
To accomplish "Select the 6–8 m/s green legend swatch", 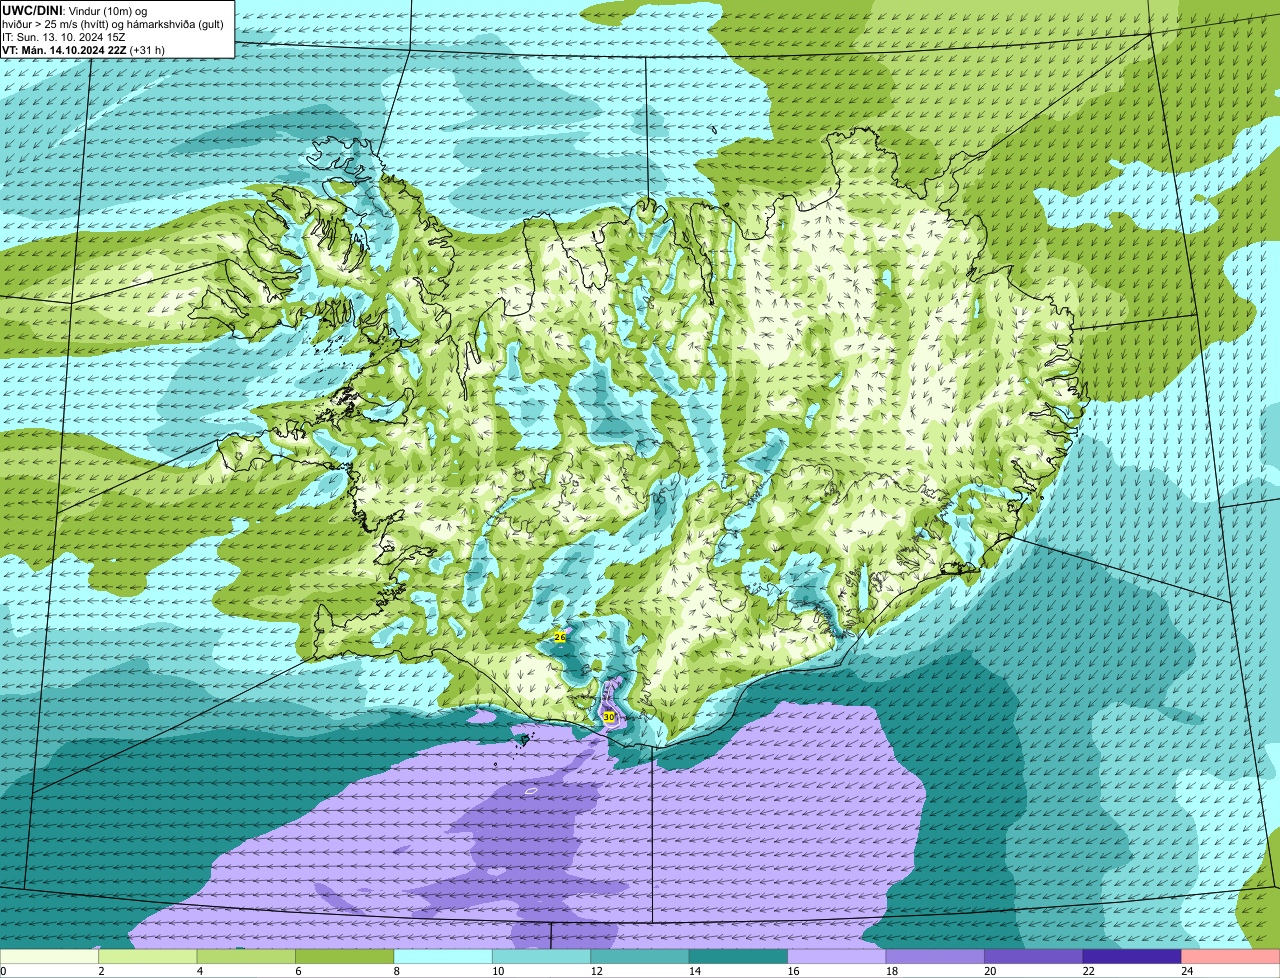I will tap(345, 957).
